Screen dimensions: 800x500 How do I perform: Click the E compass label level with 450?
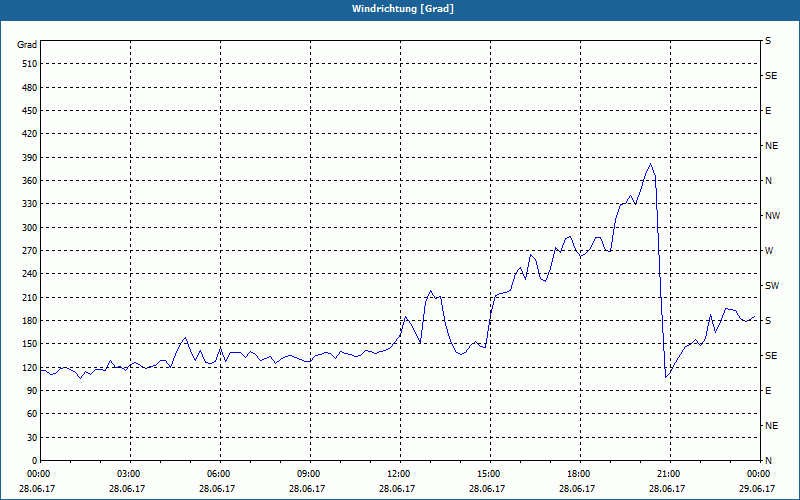coord(768,111)
